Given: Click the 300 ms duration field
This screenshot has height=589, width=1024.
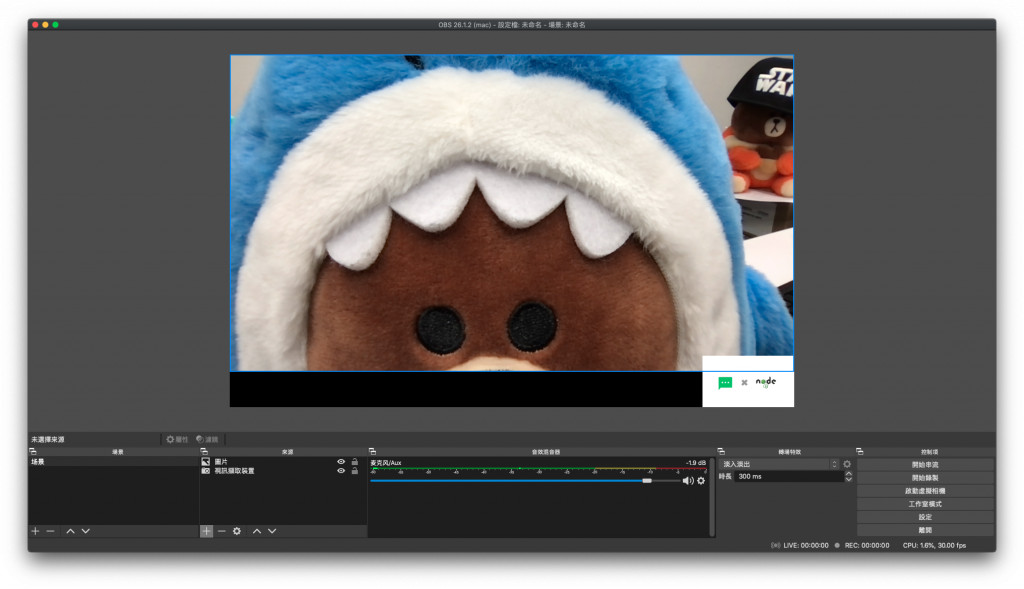Looking at the screenshot, I should 789,477.
